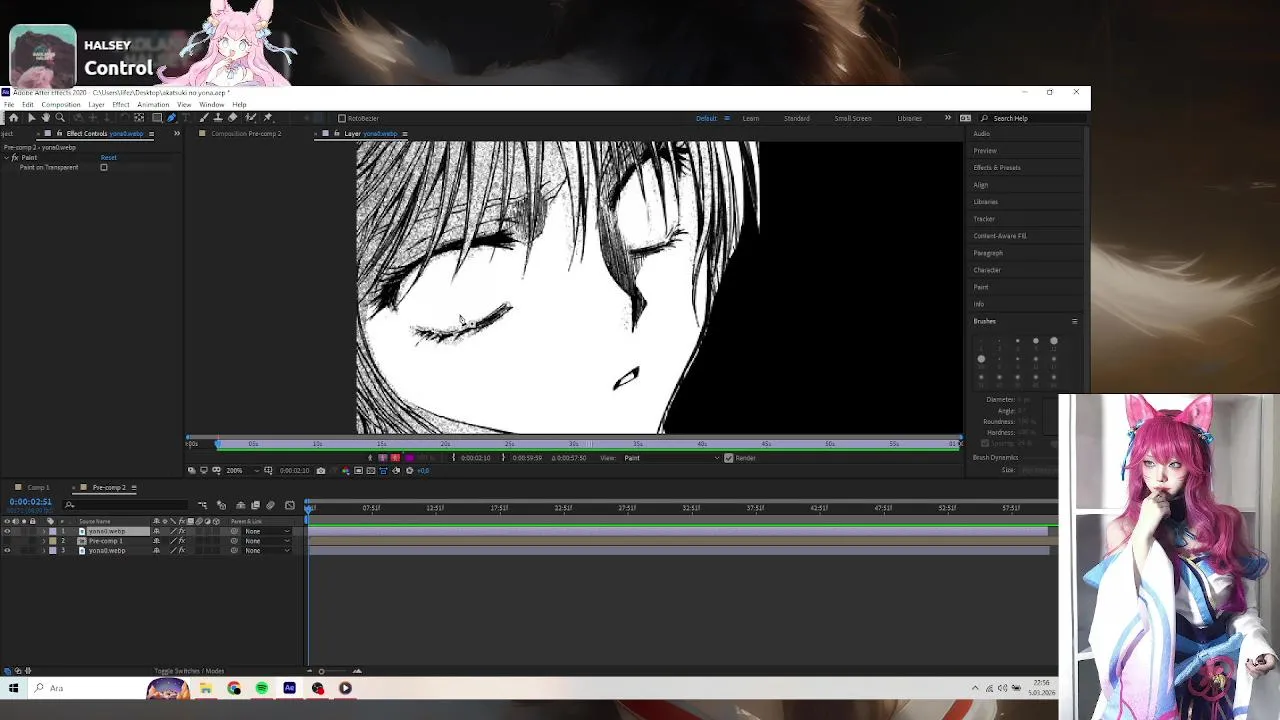
Task: Click the Spotify icon in taskbar
Action: pos(262,688)
